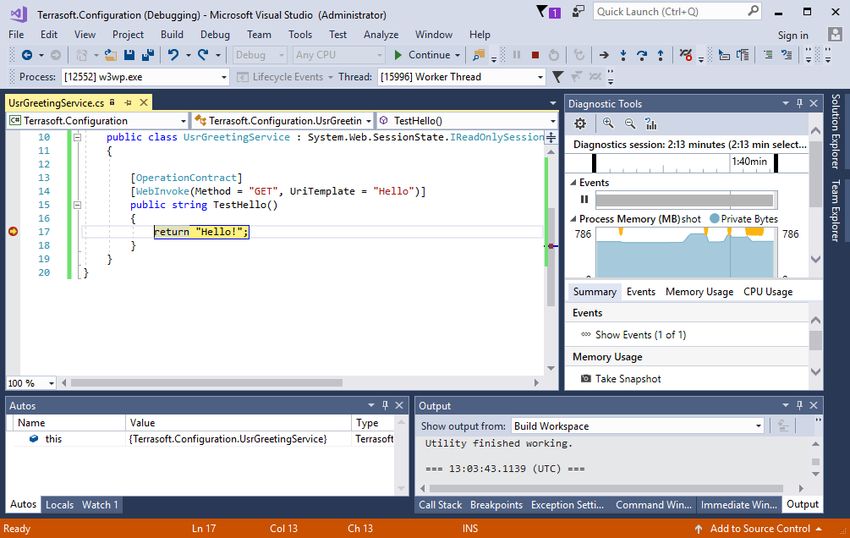The image size is (850, 538).
Task: Click the Redo arrow icon
Action: 203,55
